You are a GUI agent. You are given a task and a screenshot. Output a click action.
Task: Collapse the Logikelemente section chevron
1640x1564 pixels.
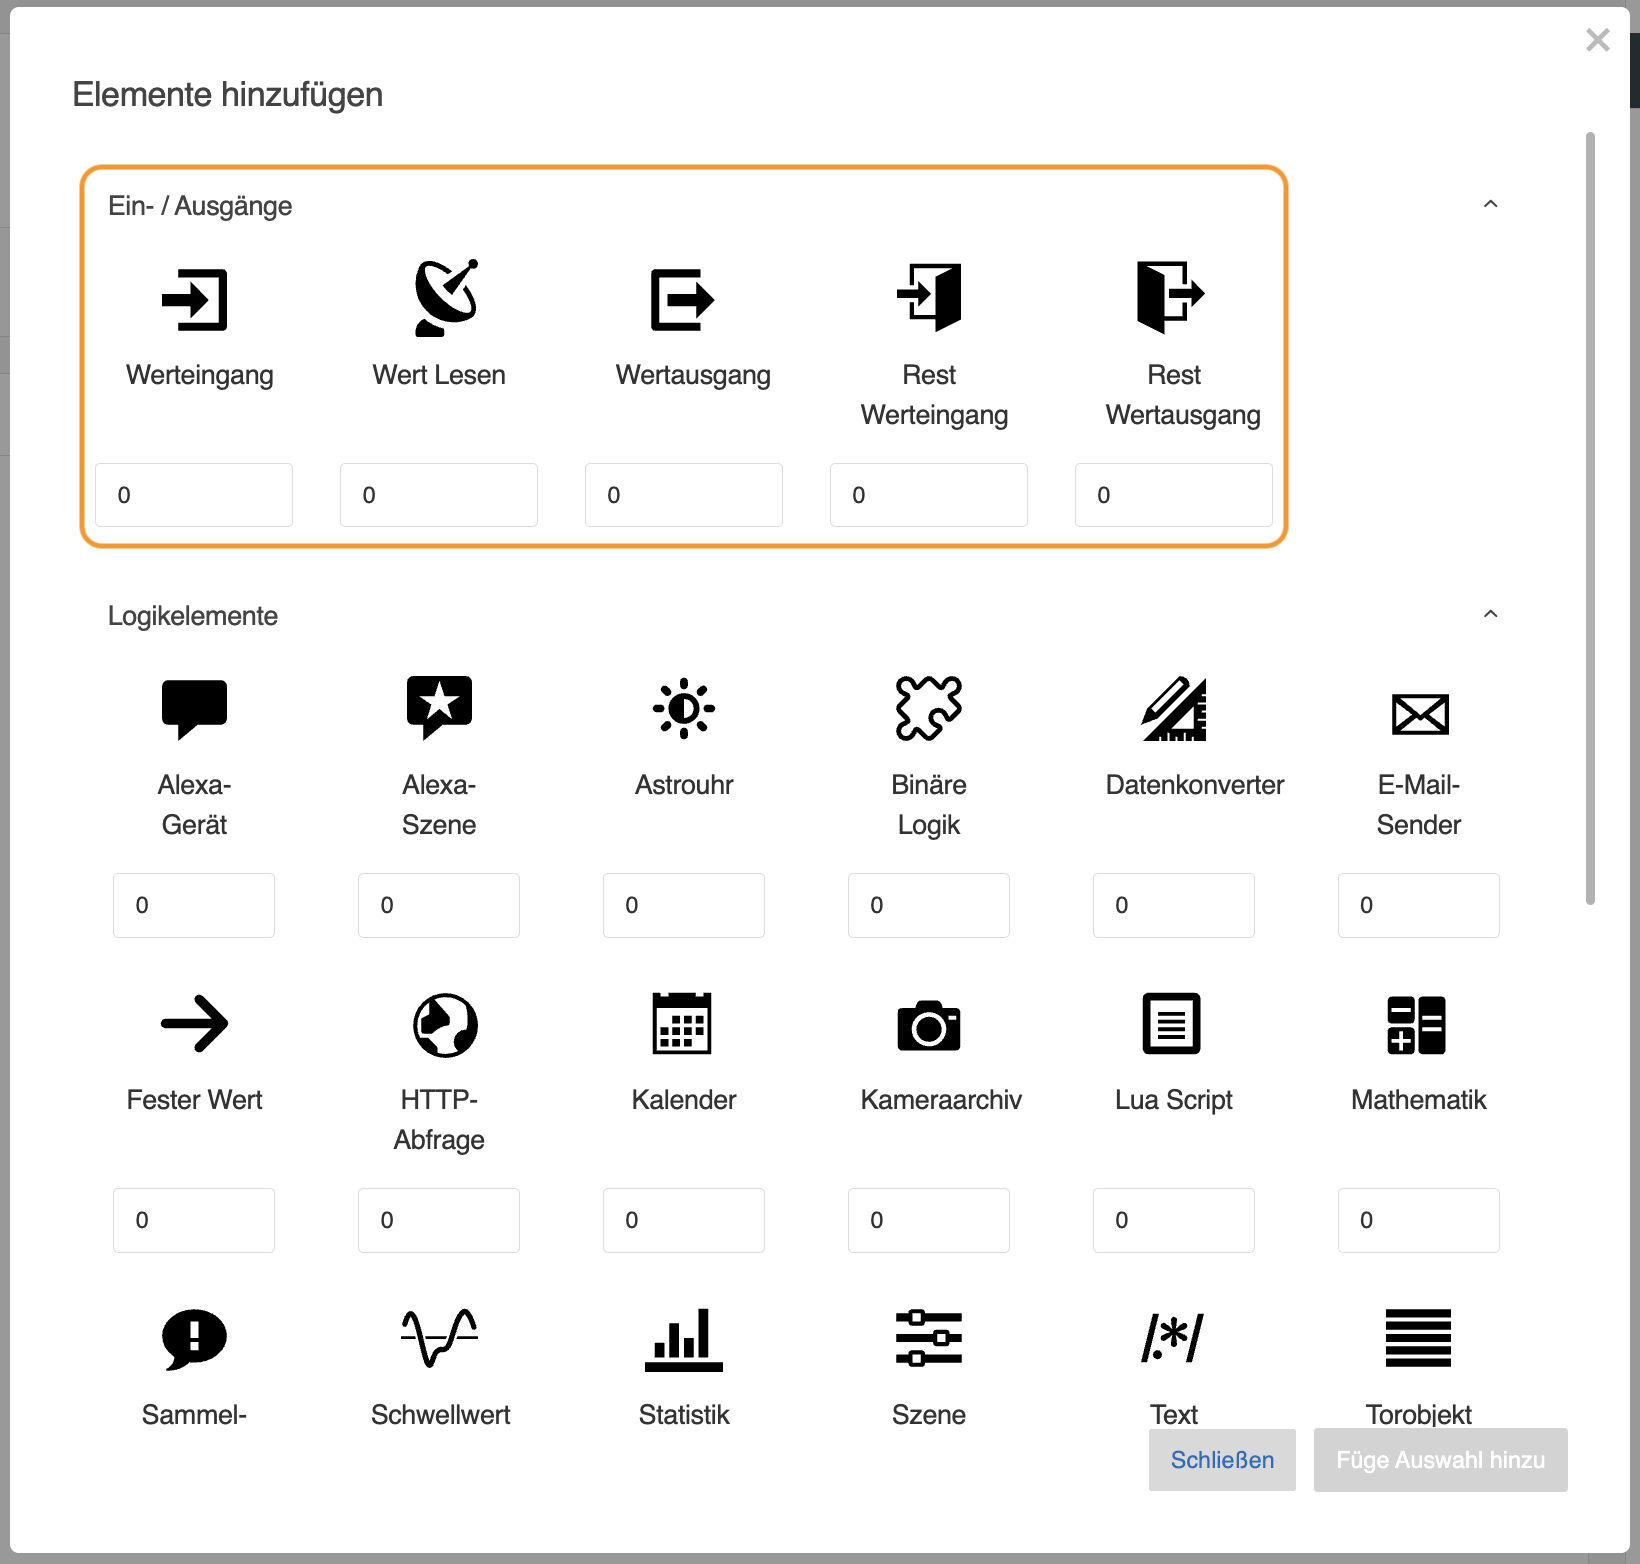click(x=1490, y=614)
